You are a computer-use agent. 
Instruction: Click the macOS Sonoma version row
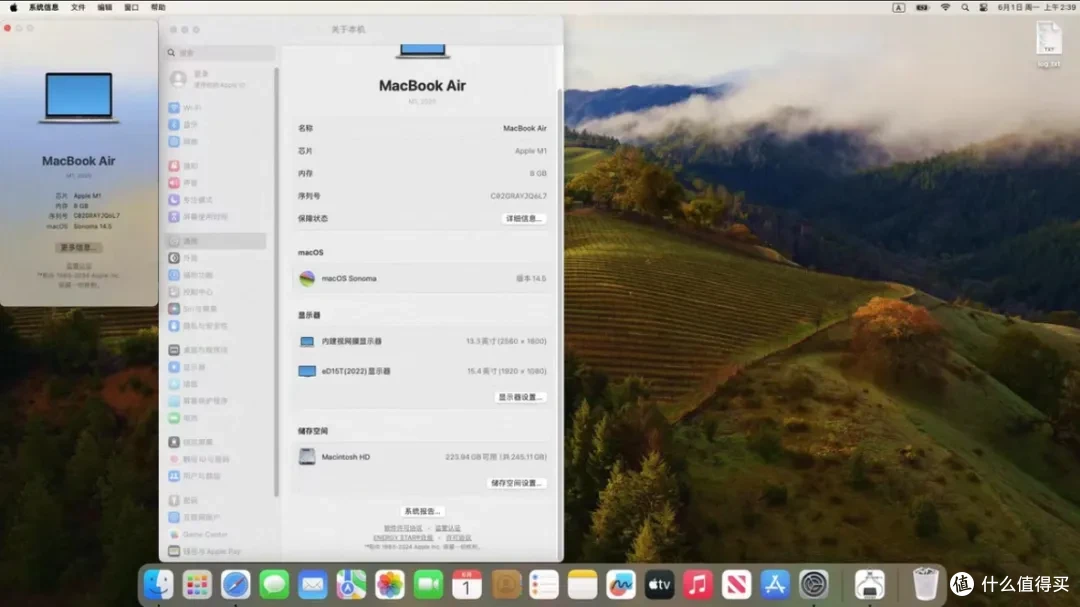pos(422,278)
